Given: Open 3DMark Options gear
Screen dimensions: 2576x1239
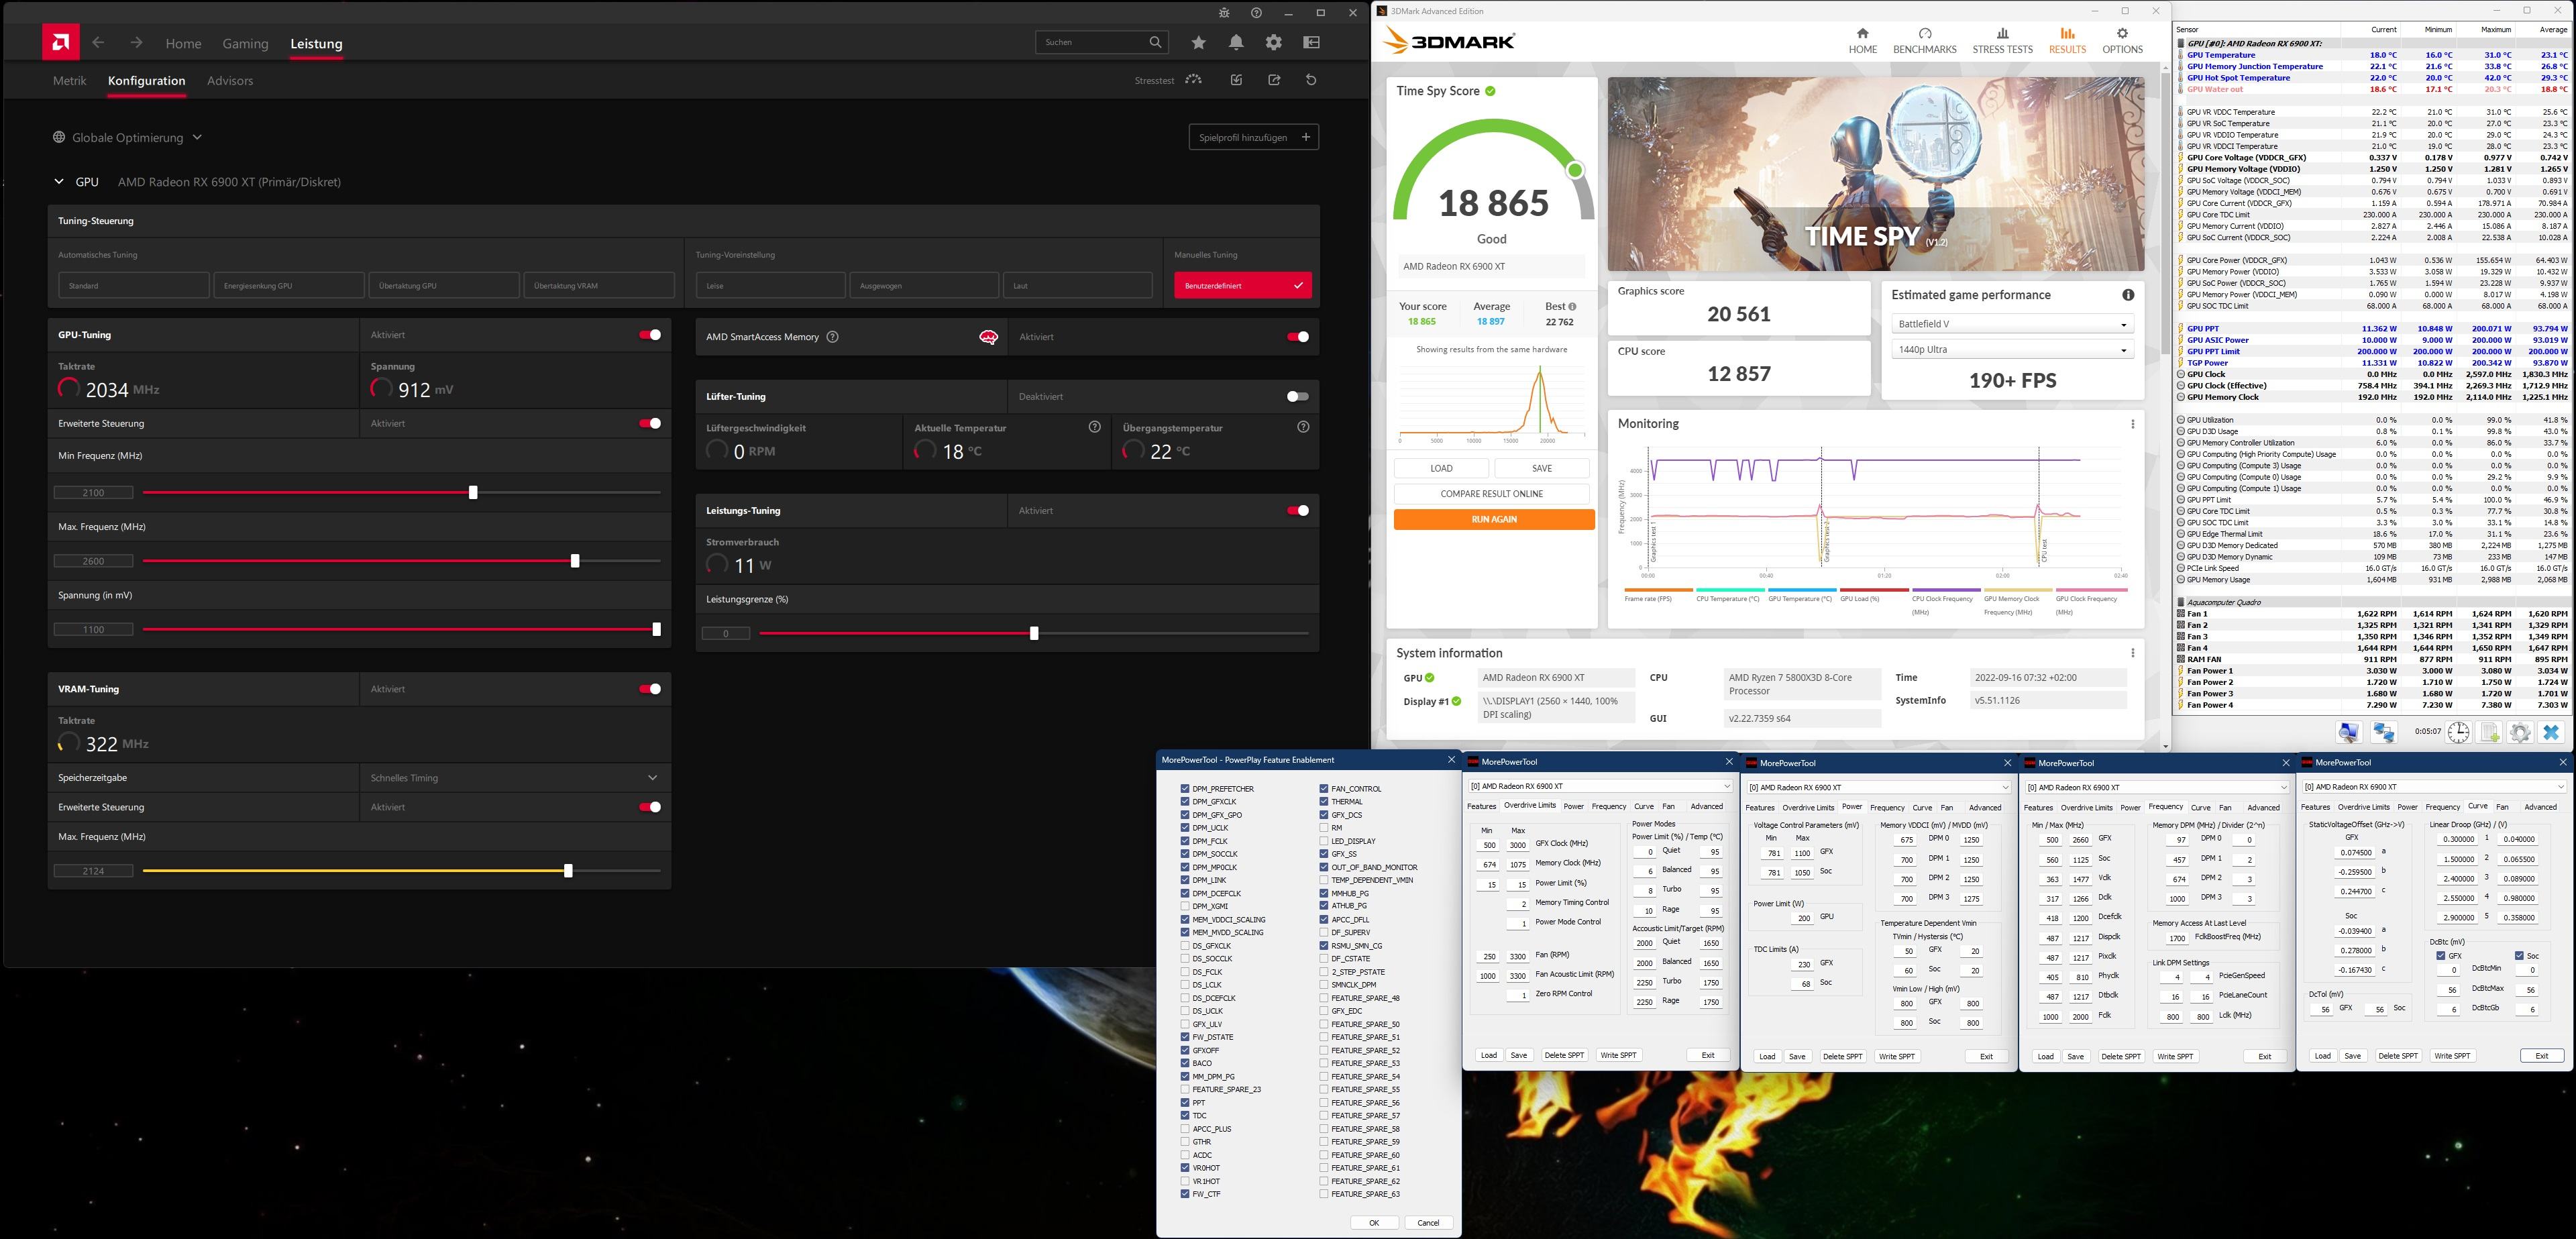Looking at the screenshot, I should pyautogui.click(x=2122, y=40).
